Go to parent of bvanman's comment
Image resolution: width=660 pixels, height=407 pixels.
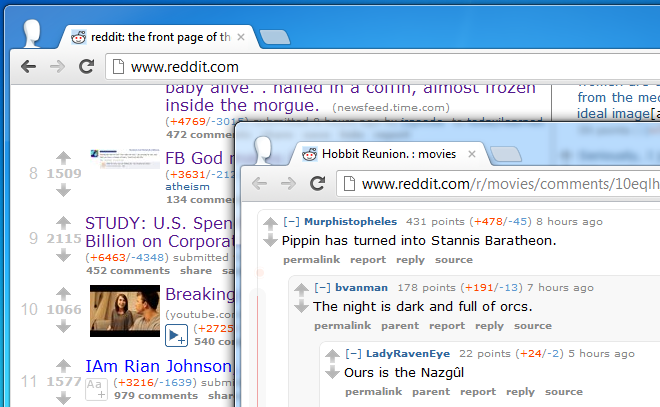tap(400, 326)
